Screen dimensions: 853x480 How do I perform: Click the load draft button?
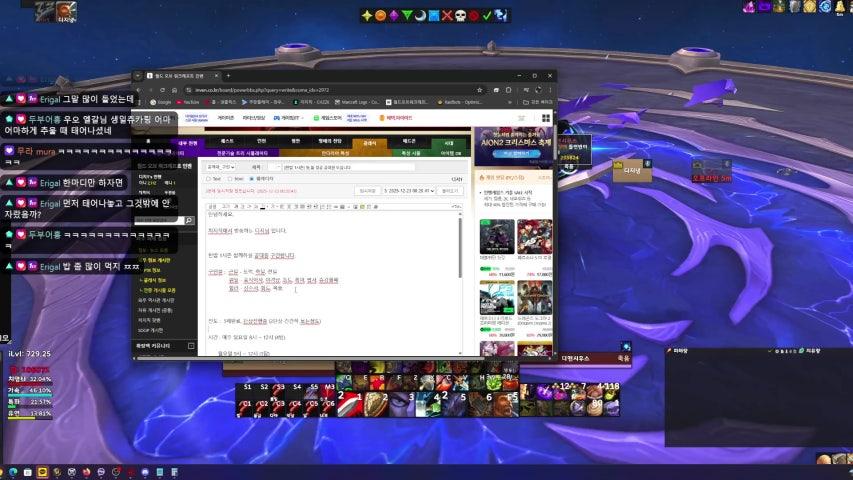[450, 191]
